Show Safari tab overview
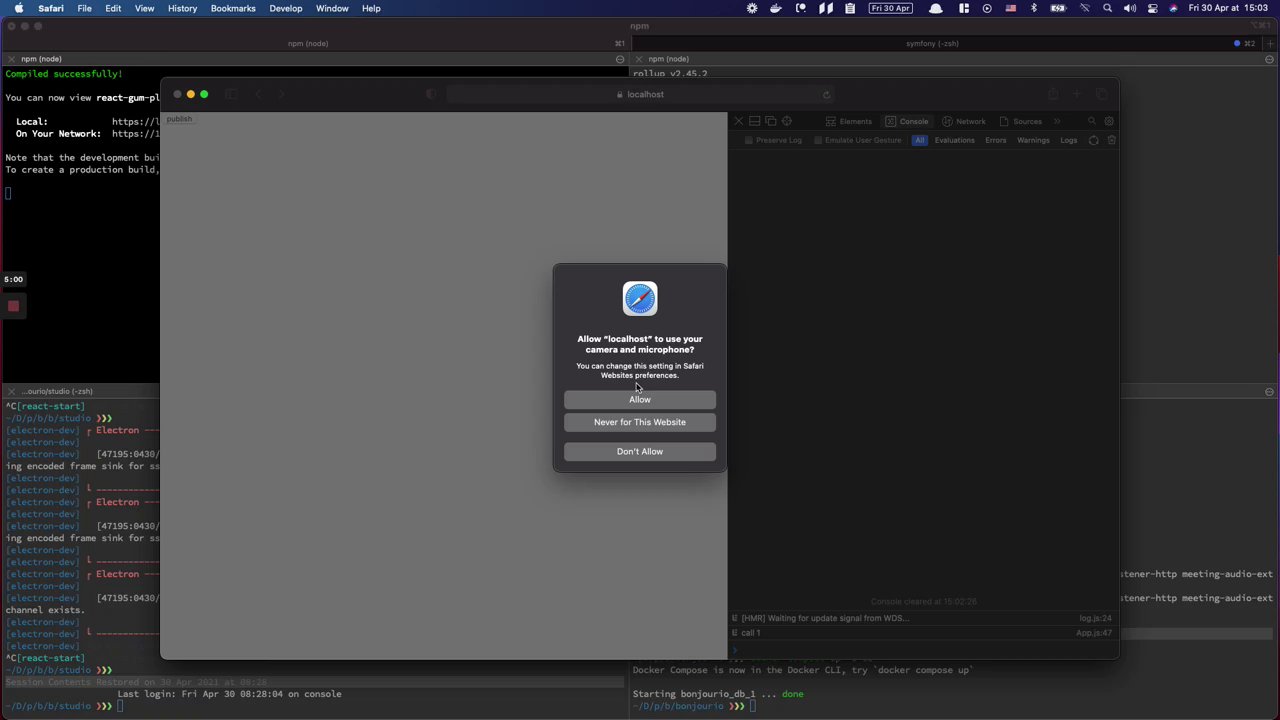The image size is (1280, 720). 1101,94
